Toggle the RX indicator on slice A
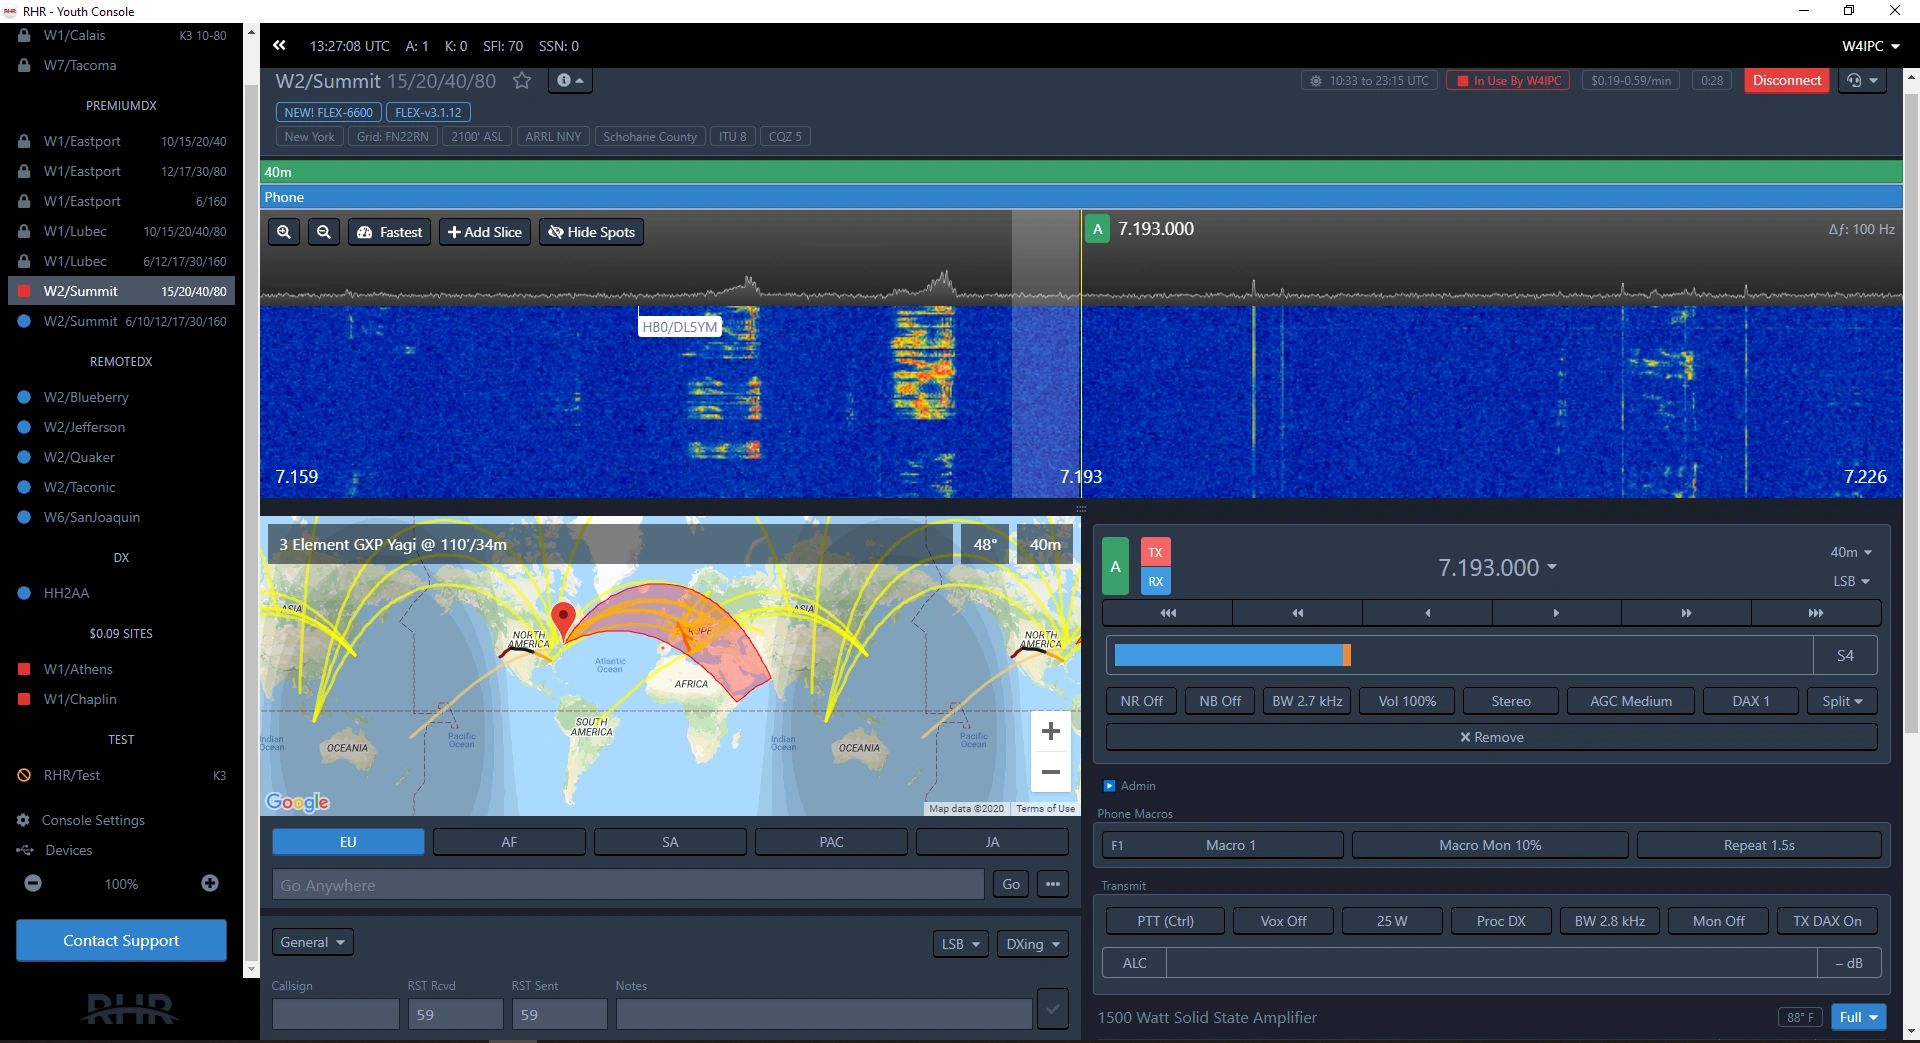This screenshot has width=1920, height=1043. 1155,581
